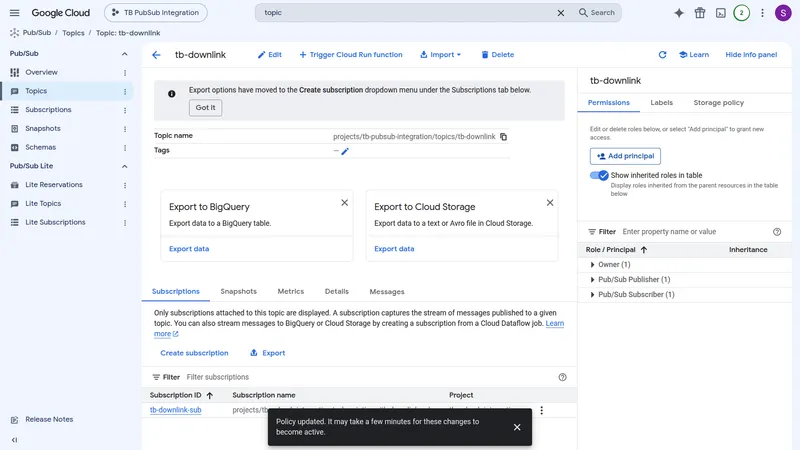Clear the search field with the X icon
The height and width of the screenshot is (450, 800).
click(561, 13)
